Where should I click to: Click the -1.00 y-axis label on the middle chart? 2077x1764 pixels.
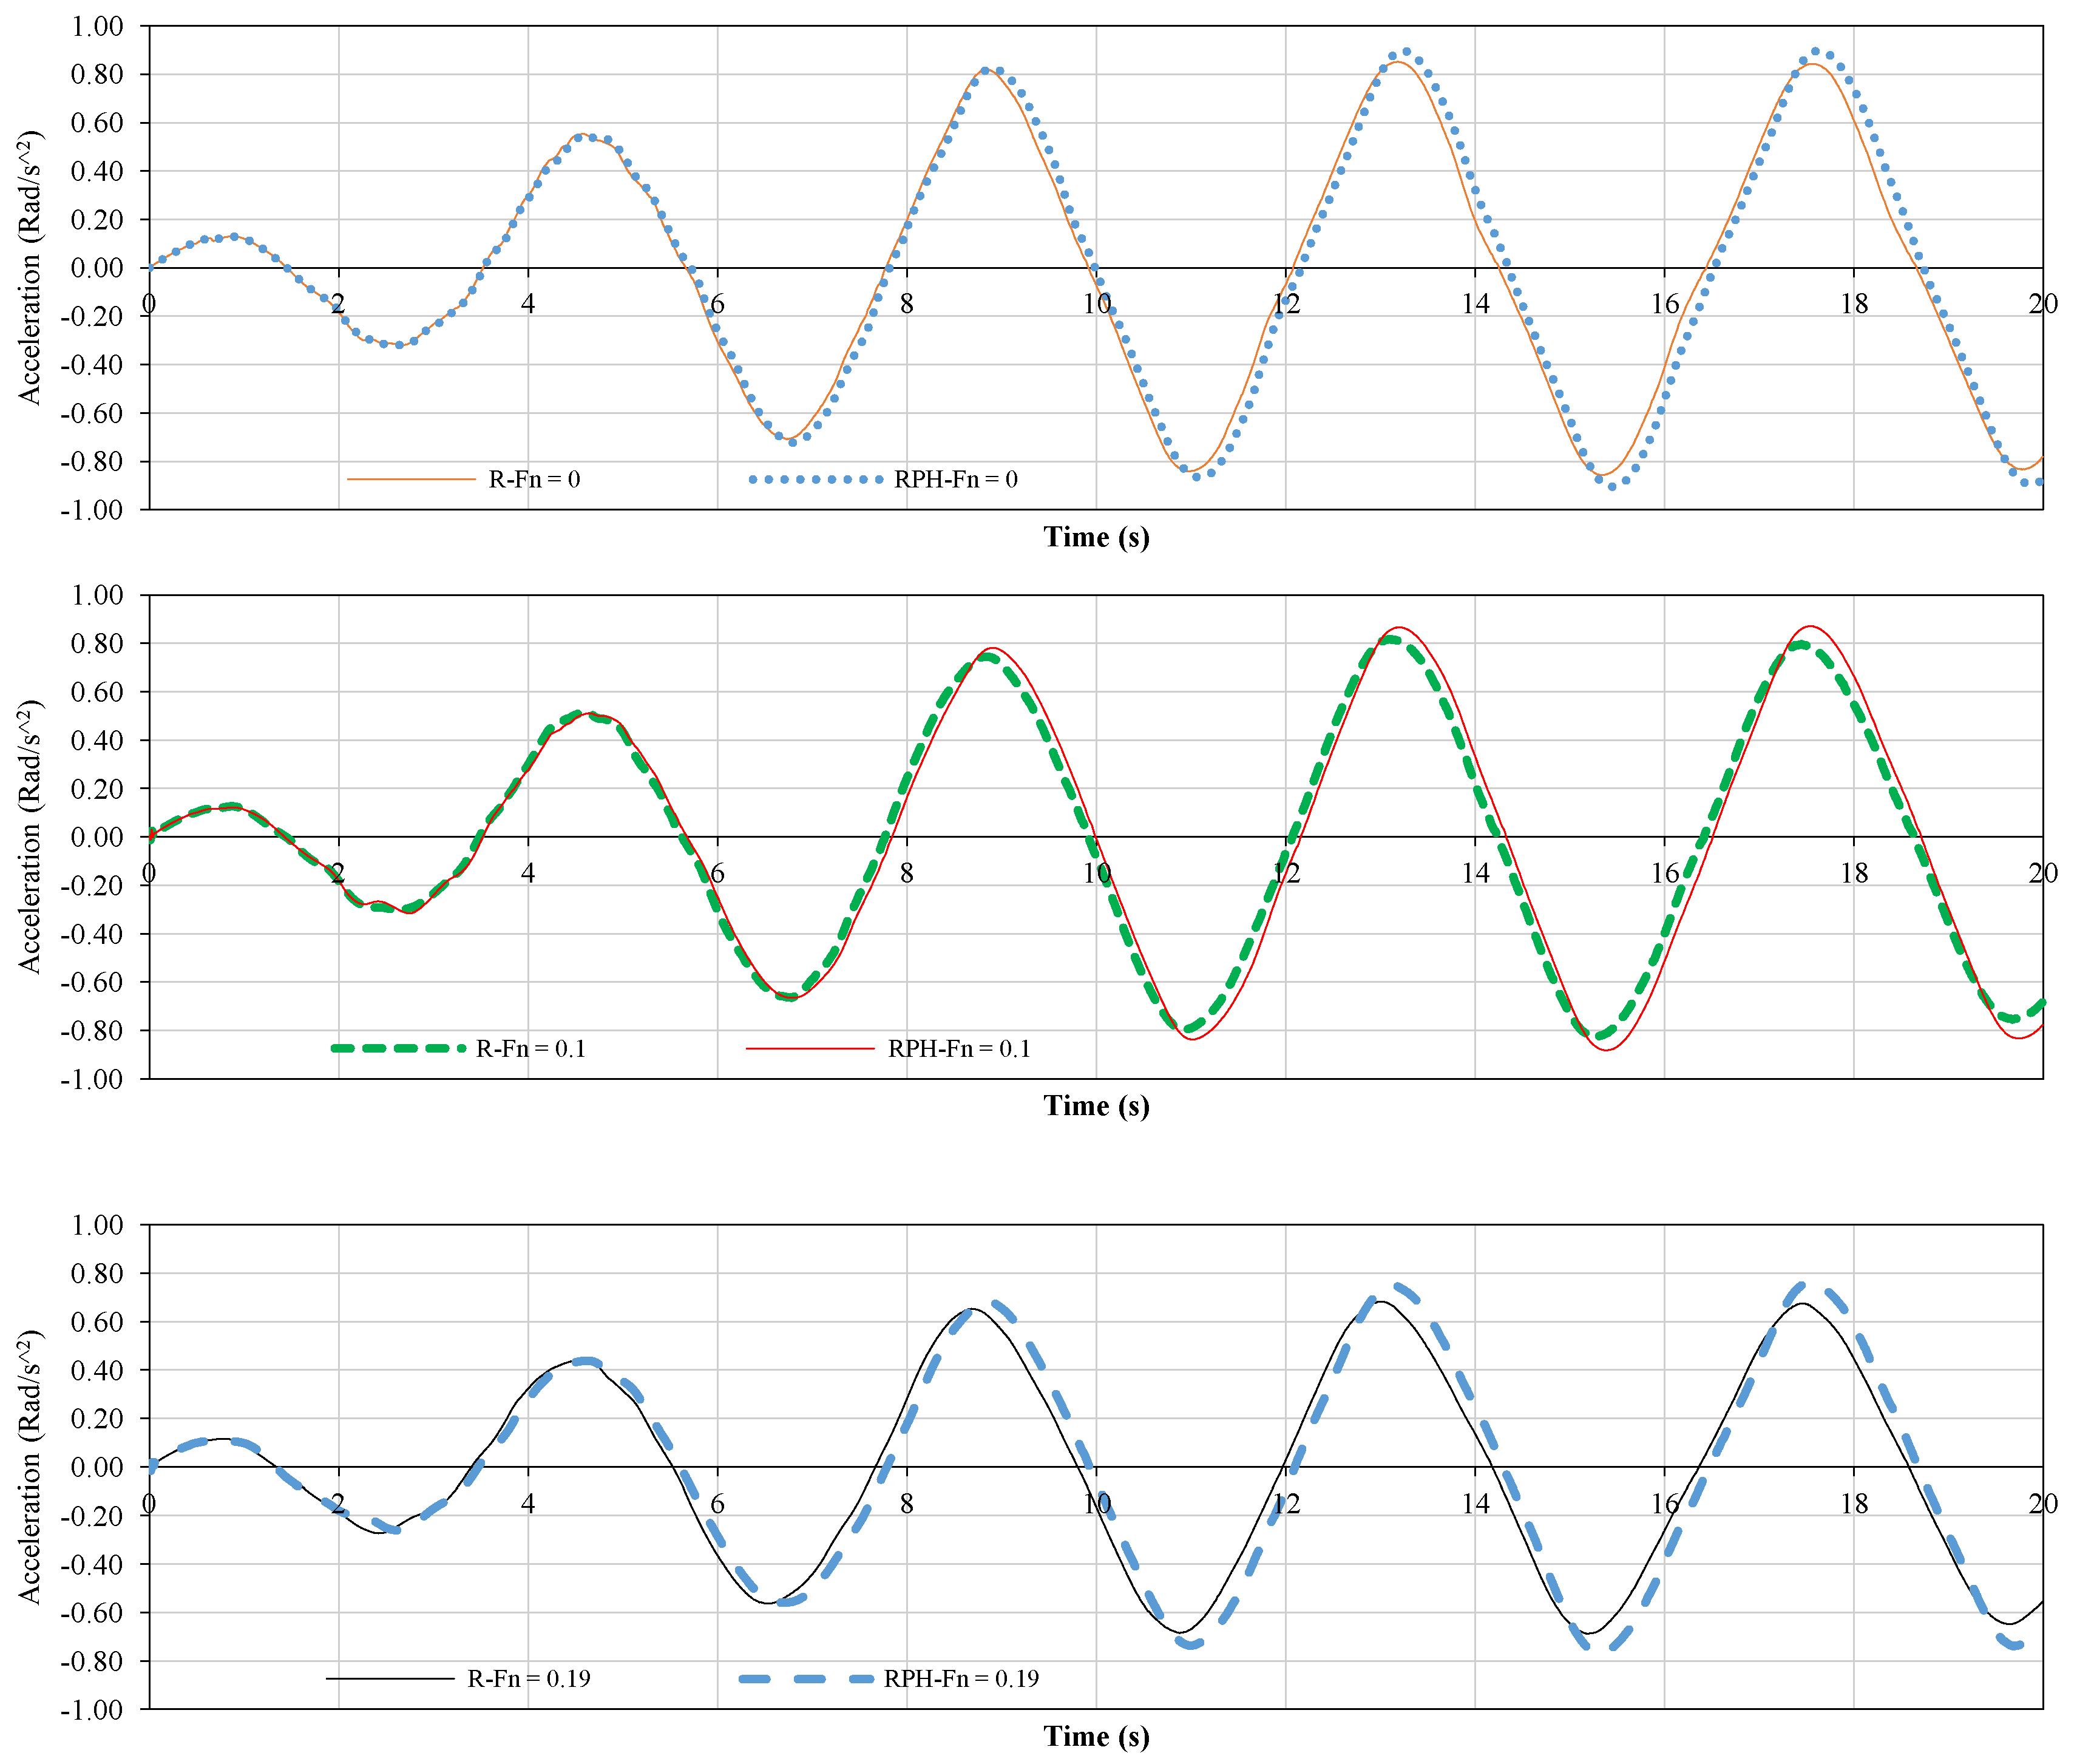point(92,1079)
